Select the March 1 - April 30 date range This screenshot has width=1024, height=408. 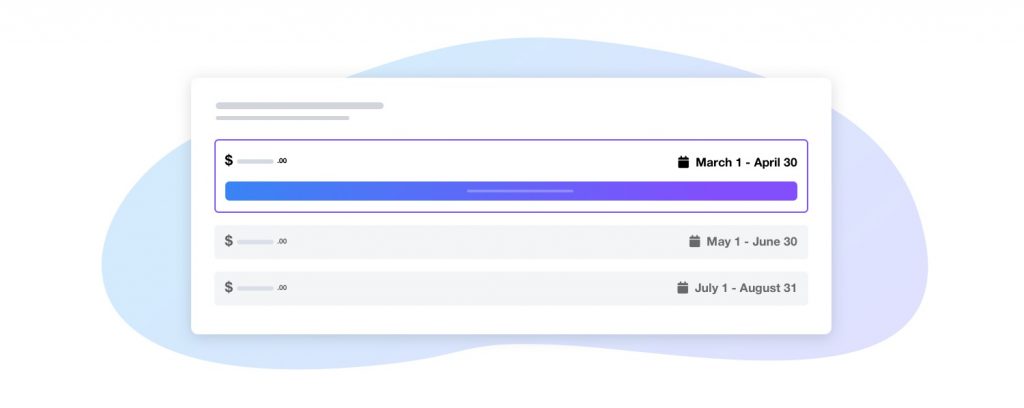point(746,162)
